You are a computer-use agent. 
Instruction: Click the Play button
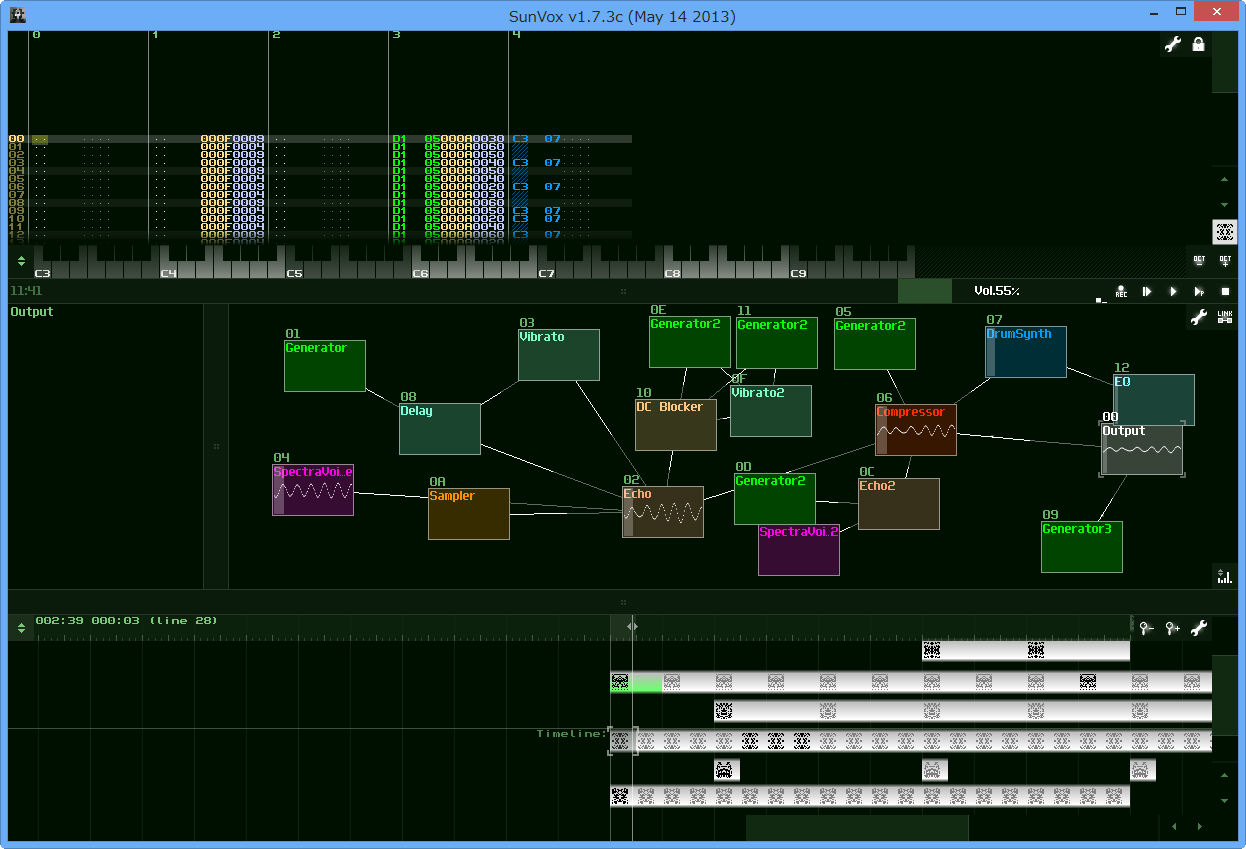coord(1173,291)
